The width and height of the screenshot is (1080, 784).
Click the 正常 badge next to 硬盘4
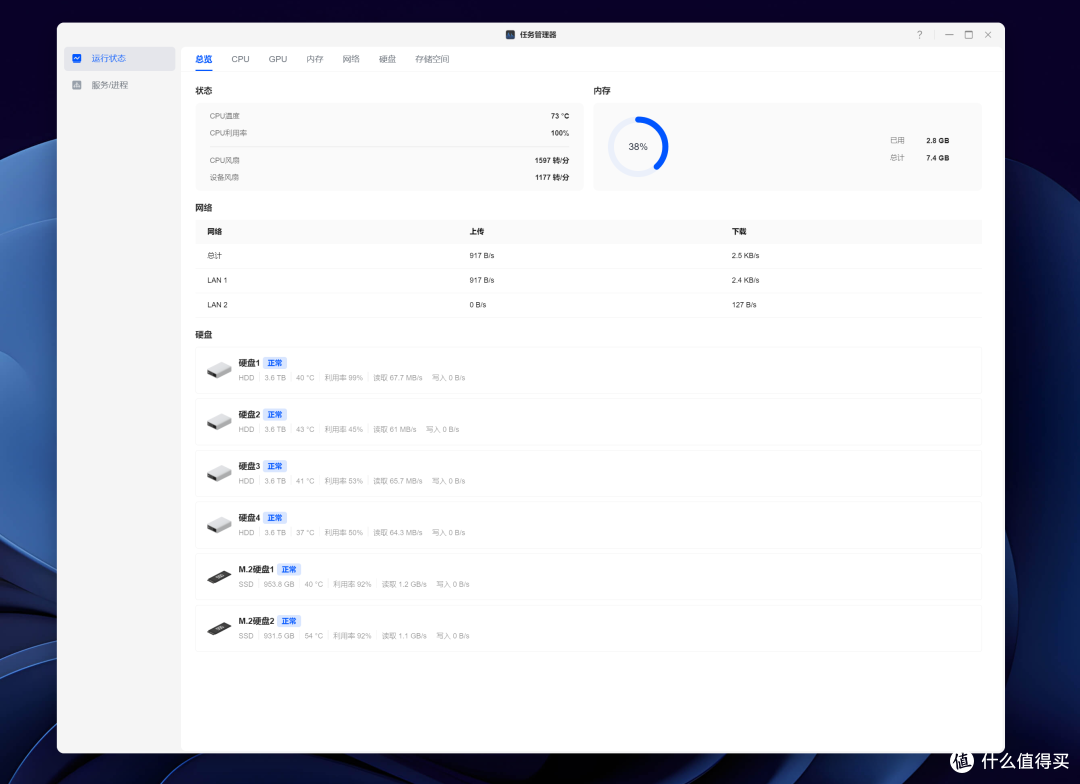pos(275,518)
